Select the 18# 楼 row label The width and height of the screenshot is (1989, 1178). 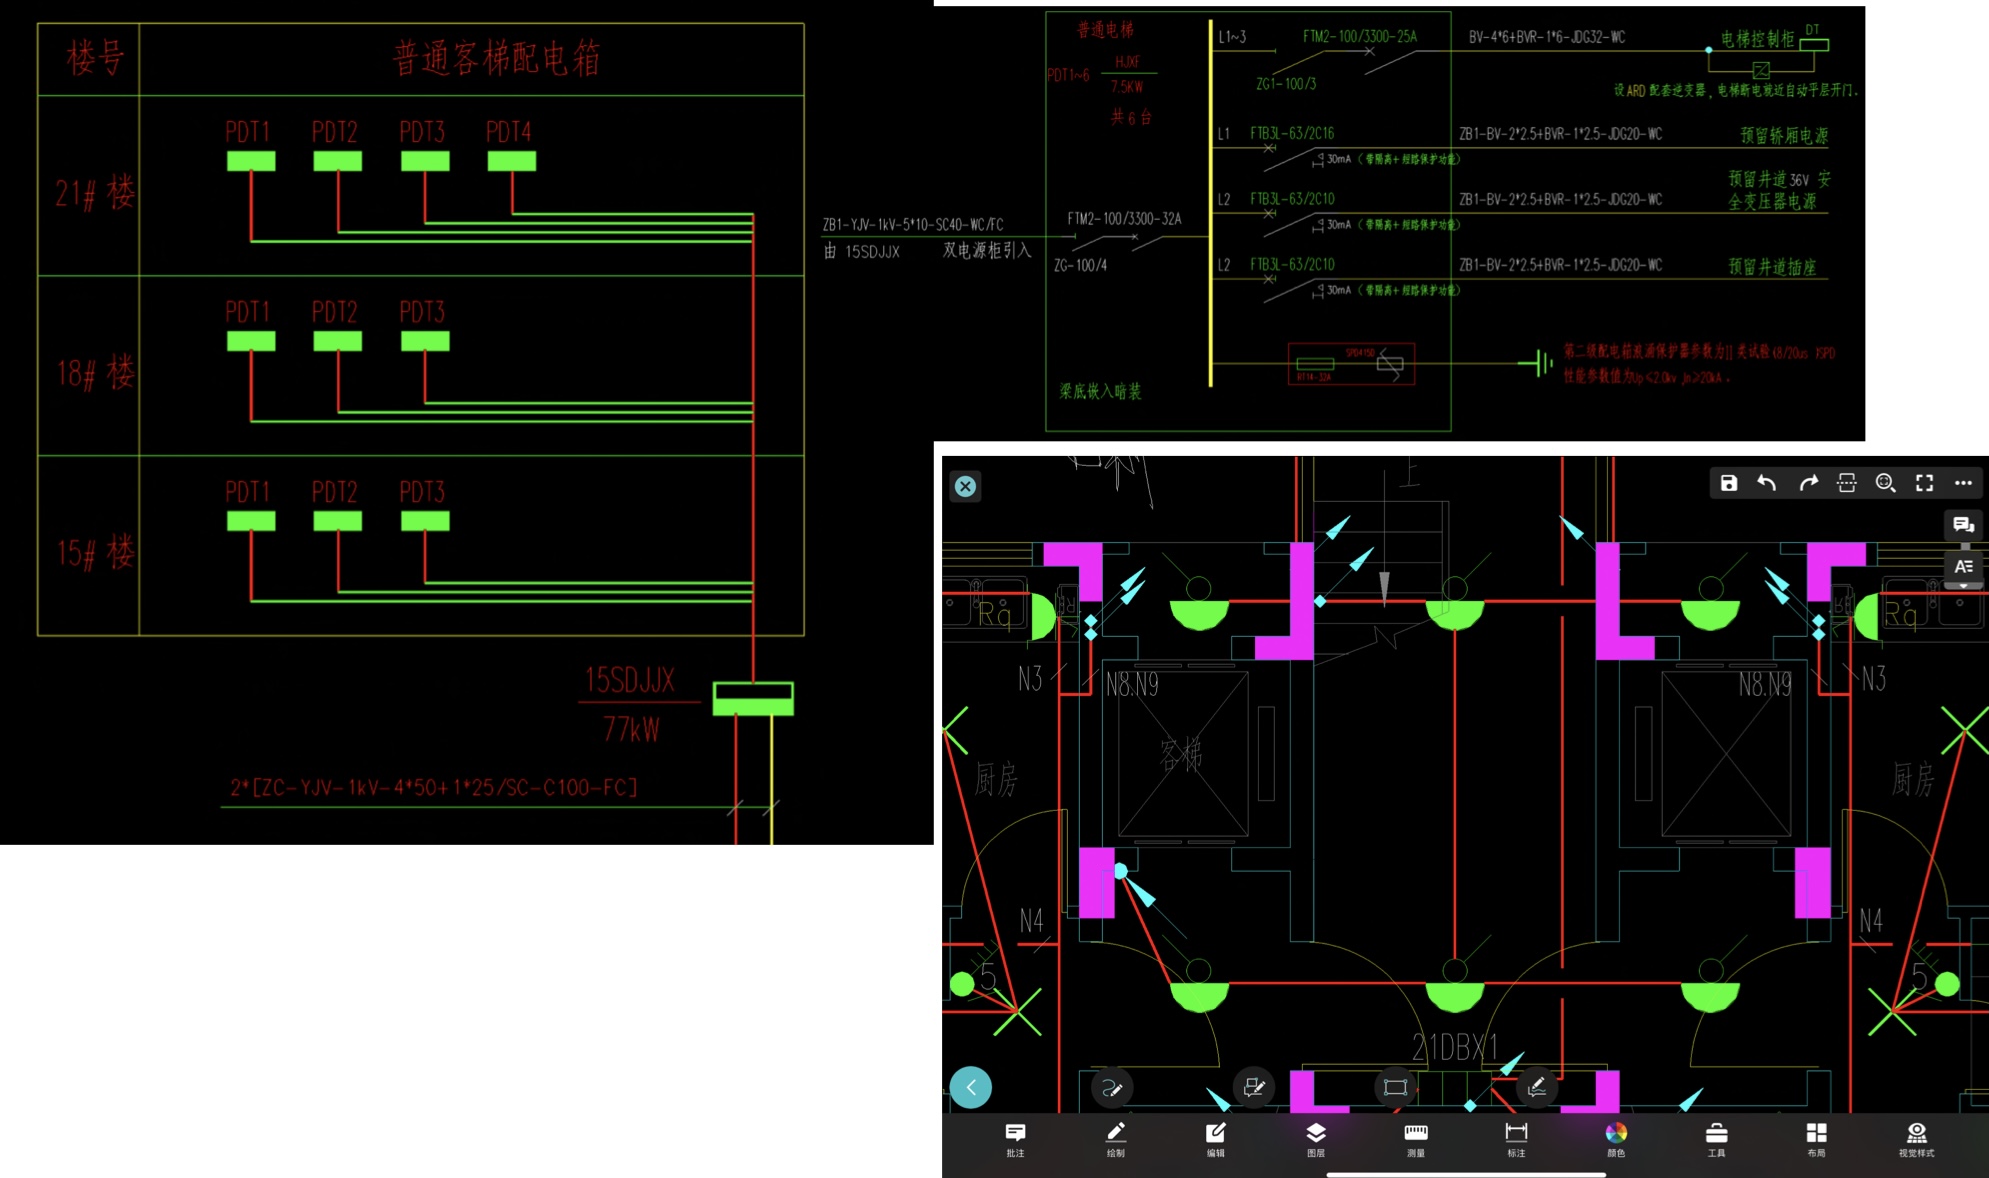[x=95, y=373]
